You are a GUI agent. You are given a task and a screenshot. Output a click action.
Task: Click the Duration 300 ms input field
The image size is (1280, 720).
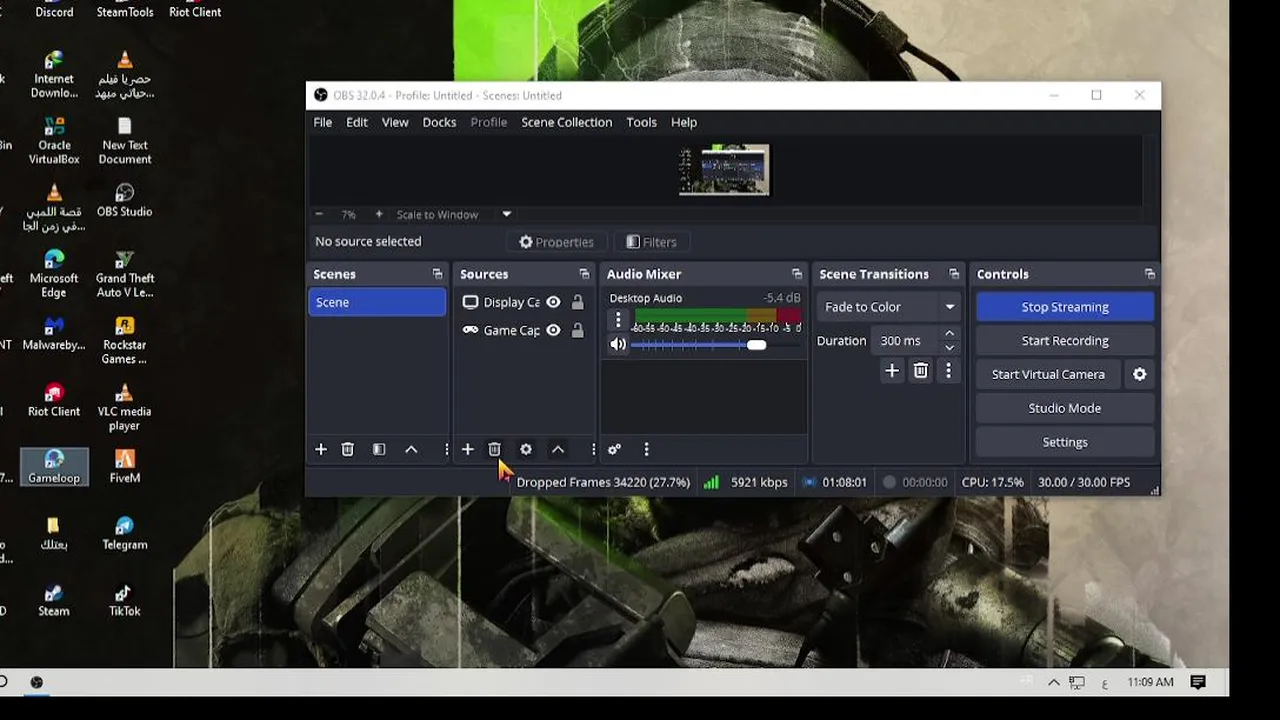click(906, 341)
